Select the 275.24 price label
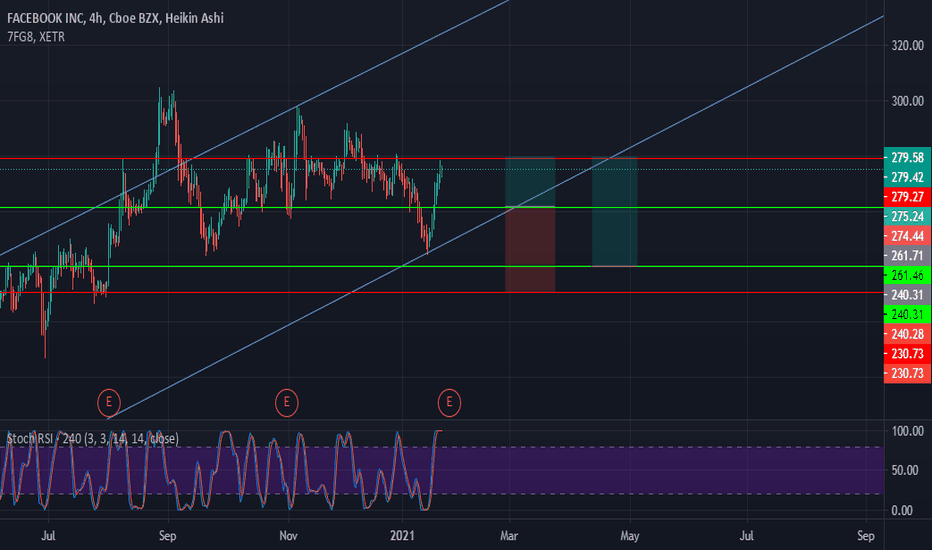Viewport: 932px width, 550px height. pyautogui.click(x=908, y=216)
